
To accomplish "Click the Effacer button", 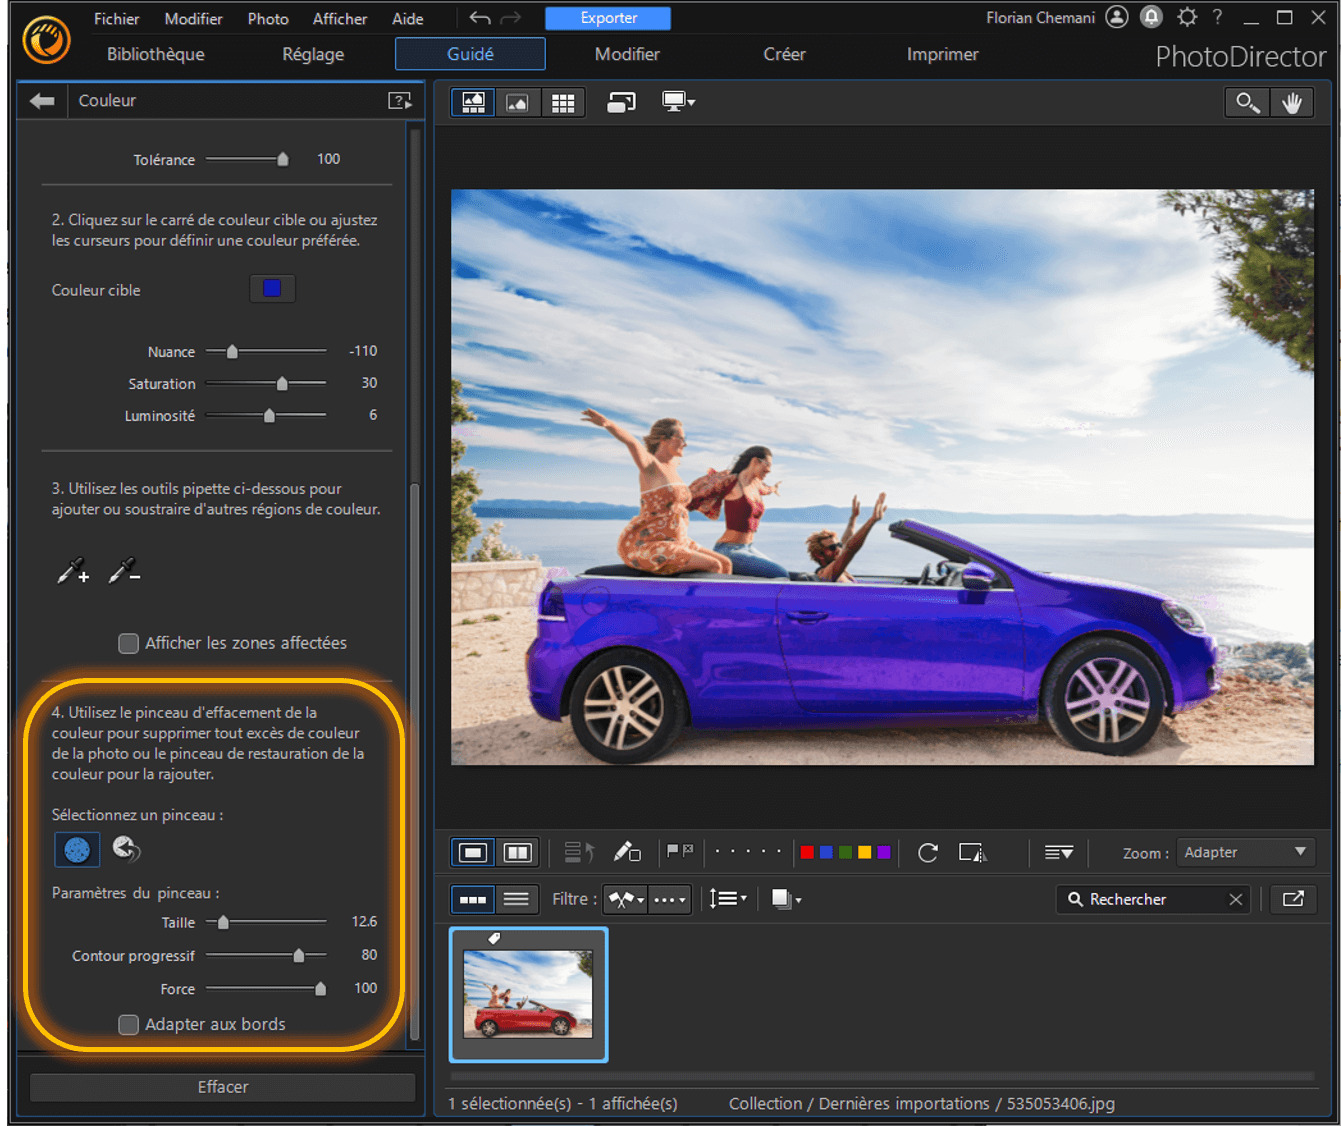I will coord(222,1087).
